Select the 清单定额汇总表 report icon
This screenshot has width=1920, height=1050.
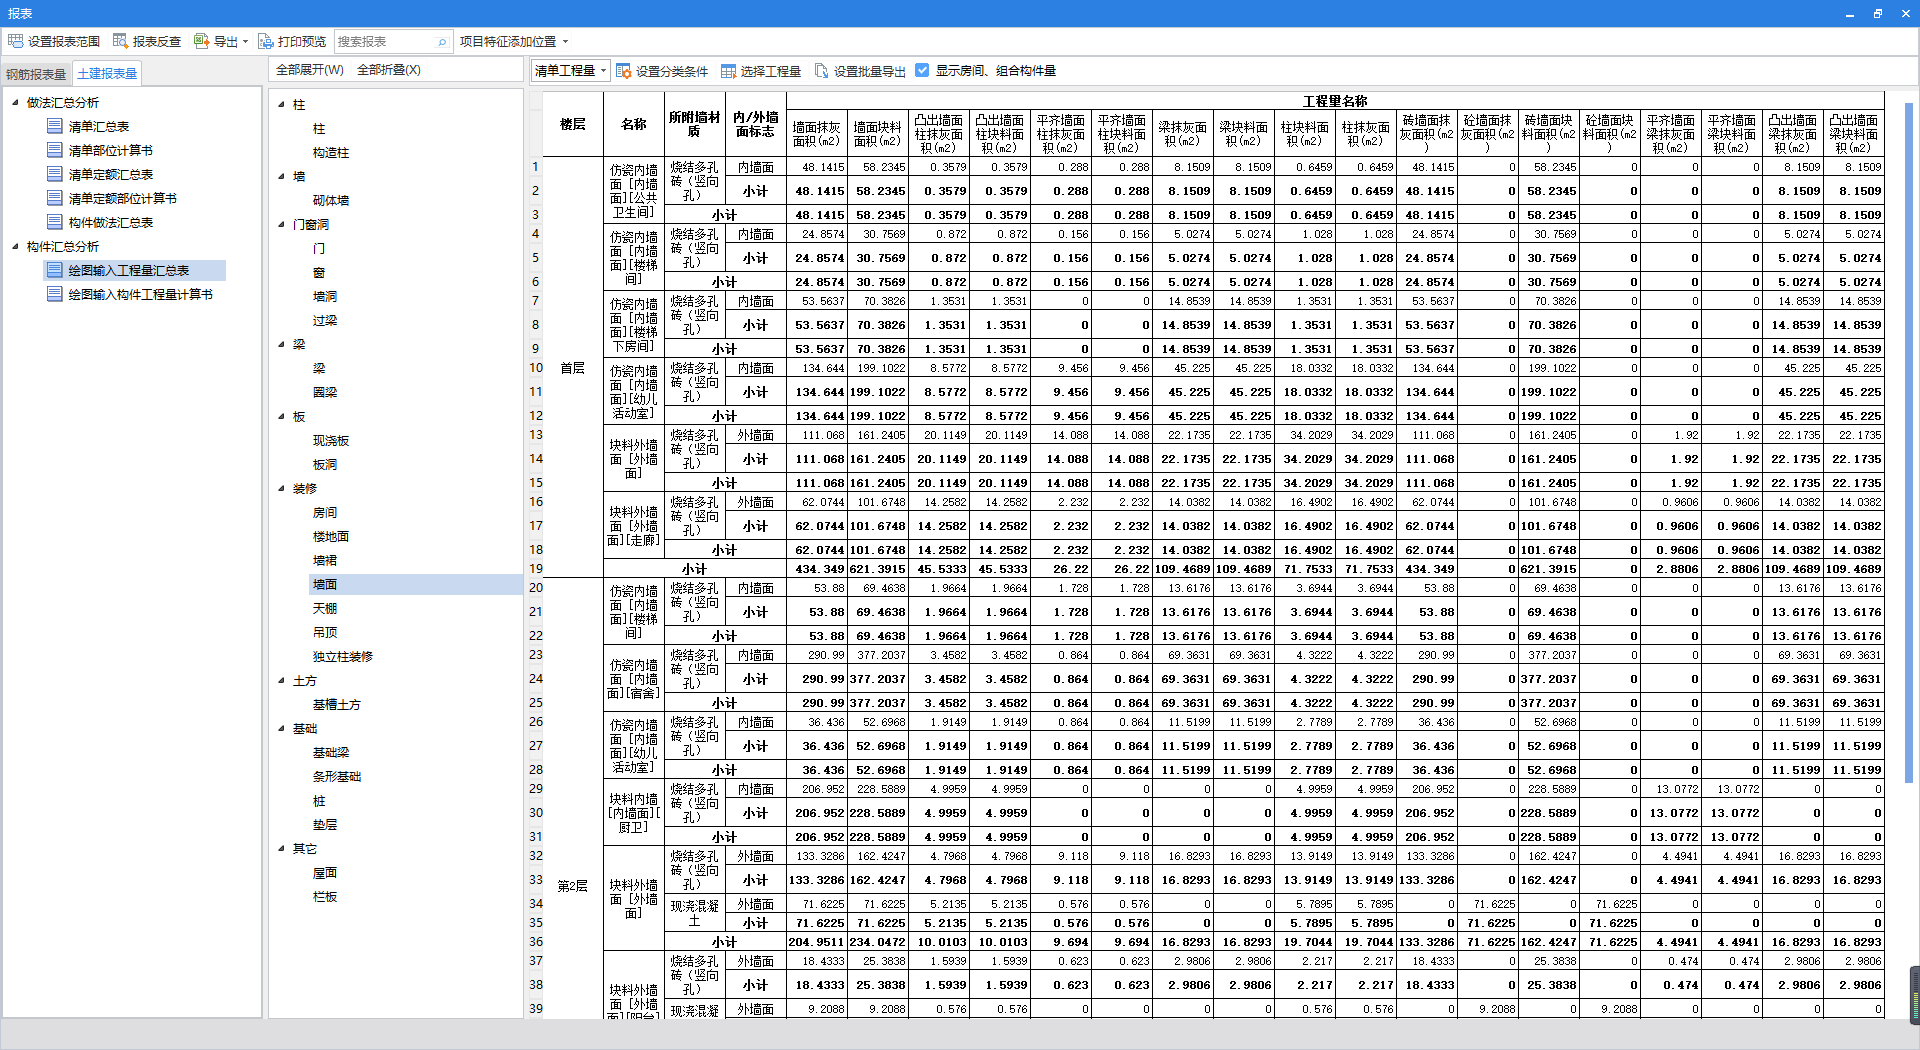[x=55, y=174]
